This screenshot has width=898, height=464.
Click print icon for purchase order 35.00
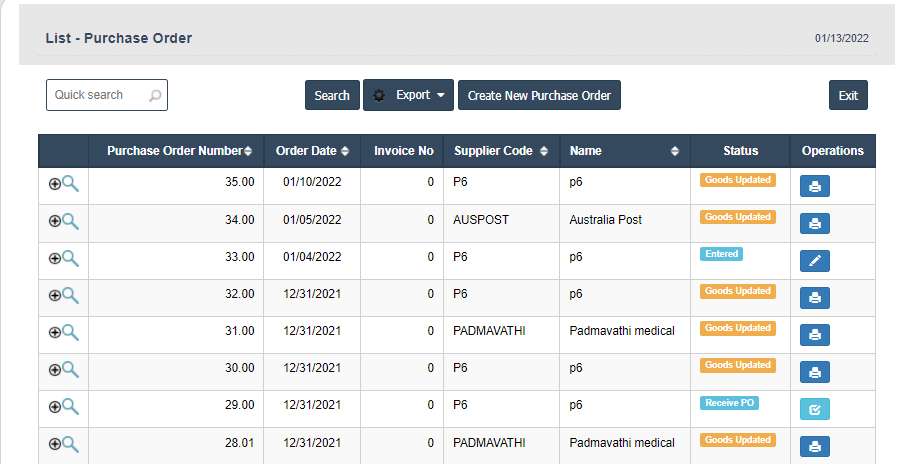(x=814, y=187)
